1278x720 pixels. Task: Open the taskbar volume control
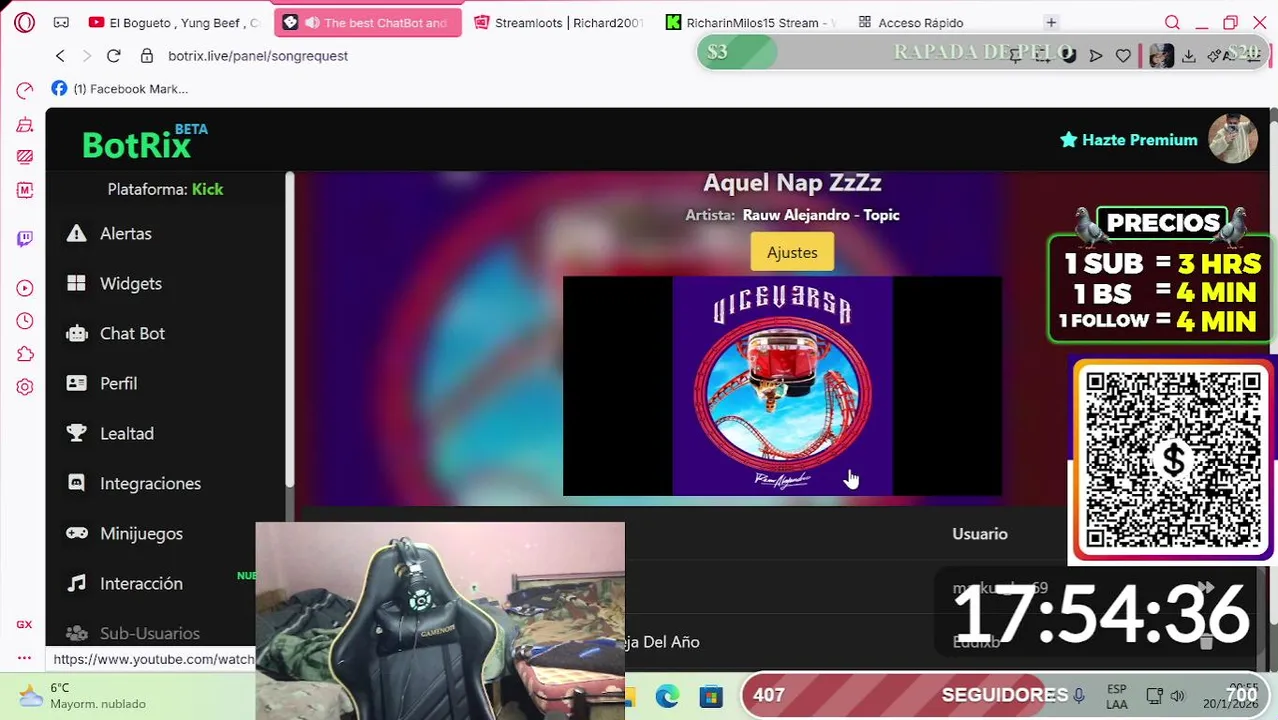coord(1177,696)
